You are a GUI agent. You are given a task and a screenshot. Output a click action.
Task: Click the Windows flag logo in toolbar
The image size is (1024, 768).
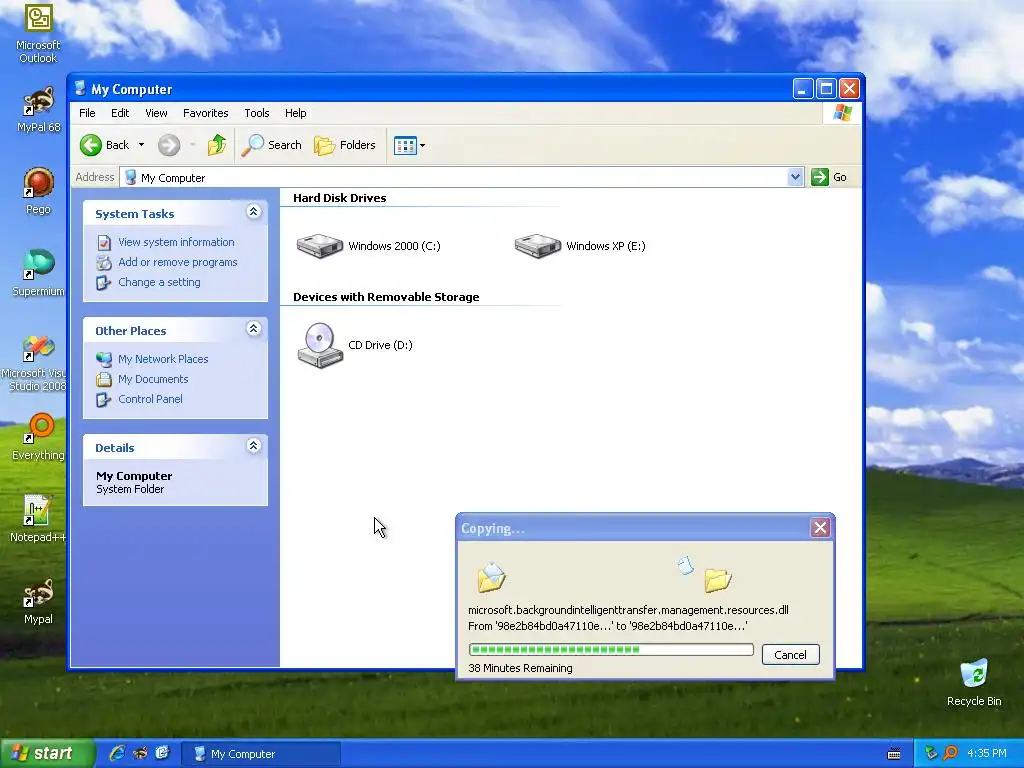(x=842, y=113)
